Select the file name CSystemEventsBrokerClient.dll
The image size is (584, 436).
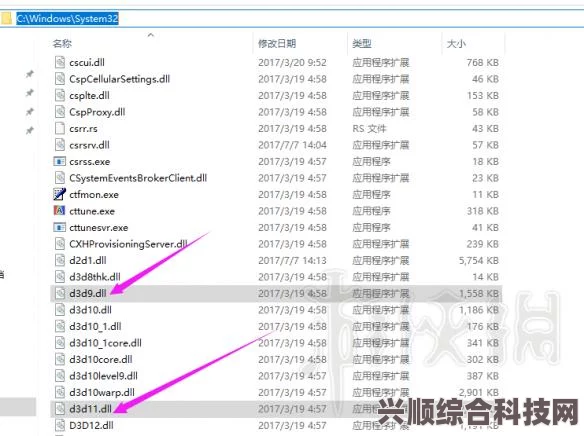click(138, 178)
